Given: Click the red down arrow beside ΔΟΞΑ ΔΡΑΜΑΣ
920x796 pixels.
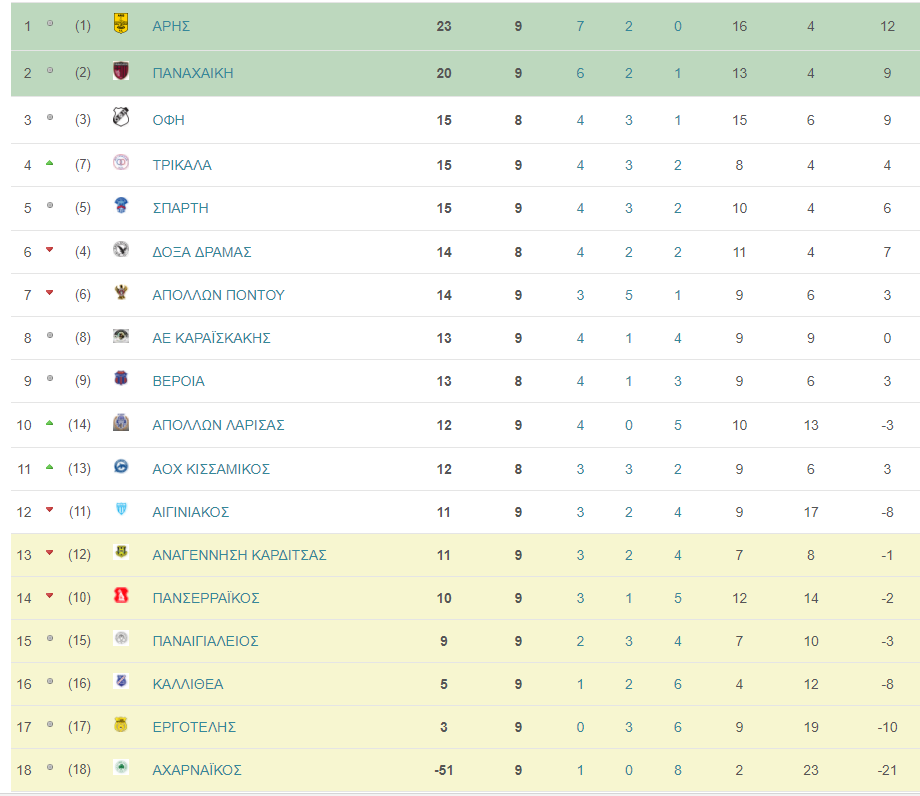Looking at the screenshot, I should [x=50, y=250].
